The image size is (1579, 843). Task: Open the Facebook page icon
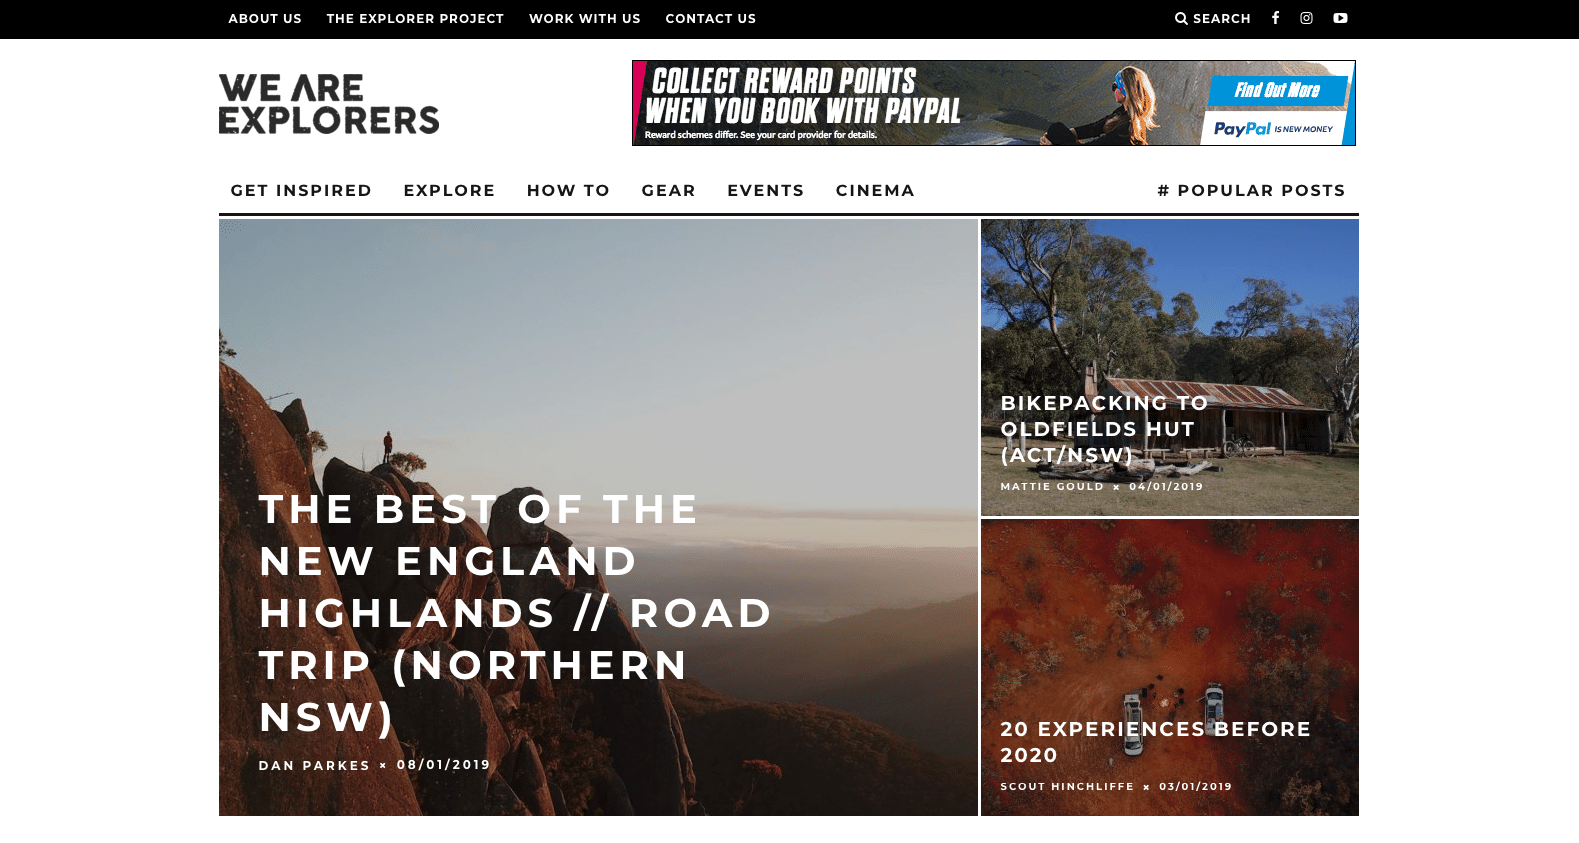[x=1275, y=18]
